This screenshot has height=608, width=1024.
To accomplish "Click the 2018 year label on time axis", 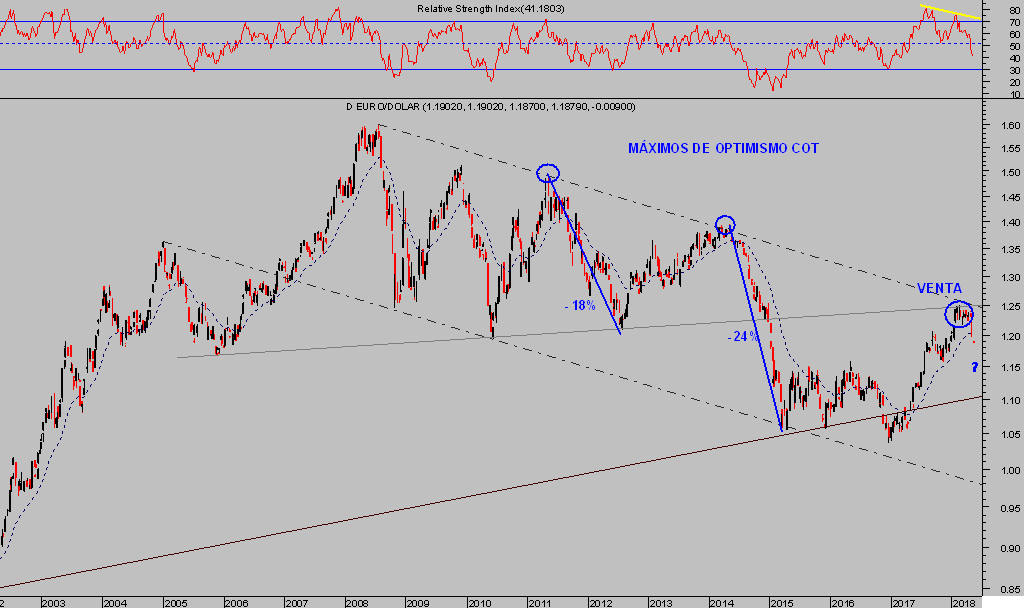I will pos(963,602).
